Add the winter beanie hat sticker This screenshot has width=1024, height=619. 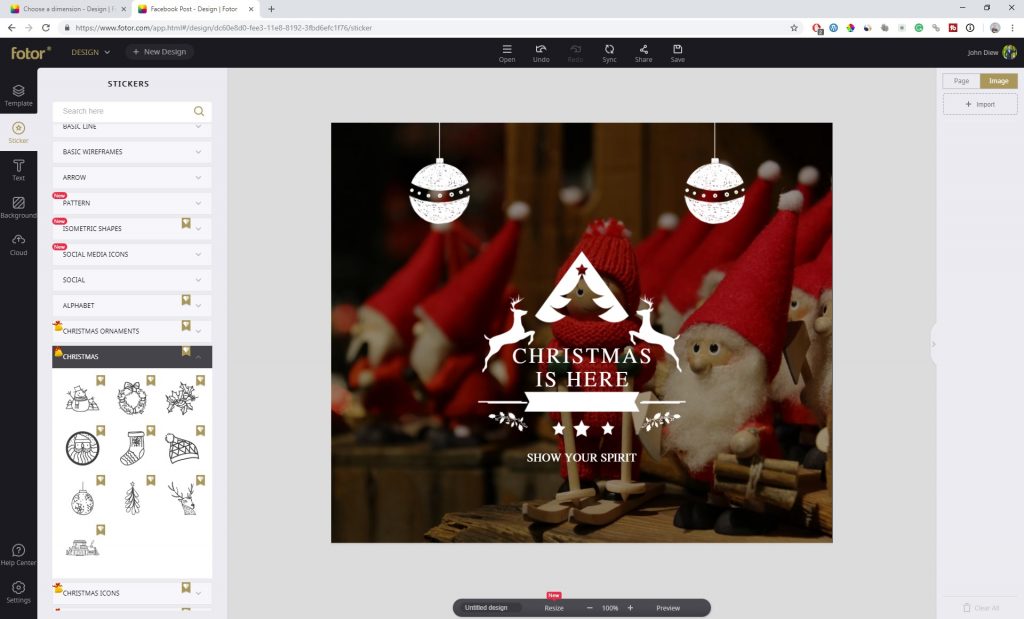[x=182, y=448]
